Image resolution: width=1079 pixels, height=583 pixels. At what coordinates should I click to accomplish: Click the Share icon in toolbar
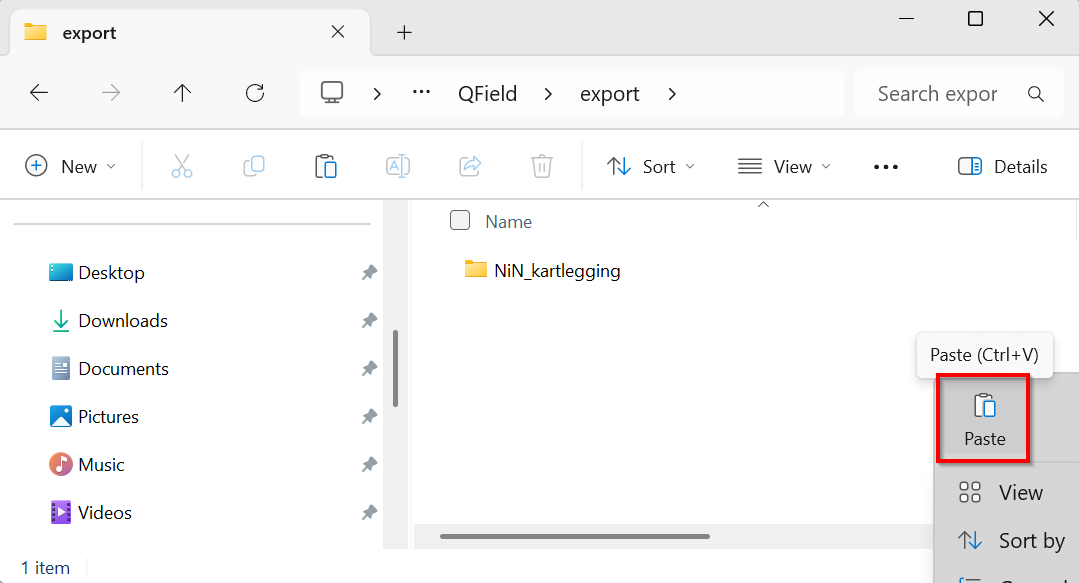click(x=470, y=166)
